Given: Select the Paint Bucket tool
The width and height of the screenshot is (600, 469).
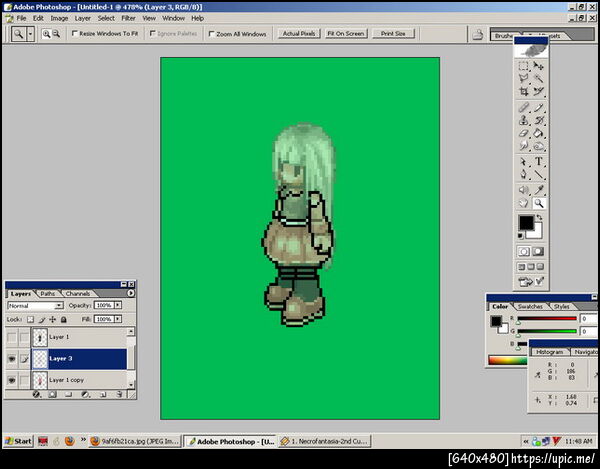Looking at the screenshot, I should pyautogui.click(x=538, y=134).
